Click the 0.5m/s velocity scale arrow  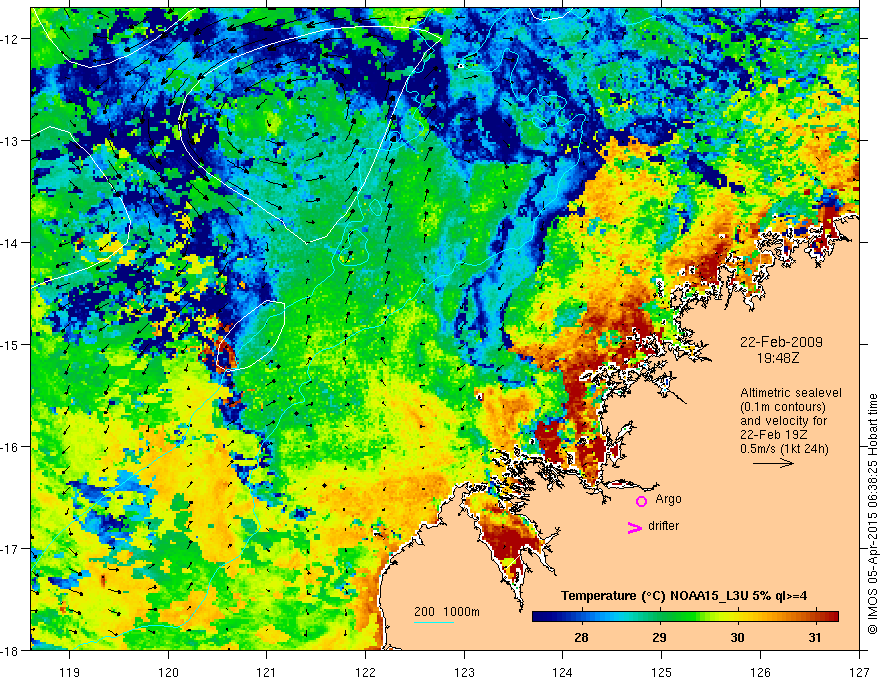click(x=773, y=463)
